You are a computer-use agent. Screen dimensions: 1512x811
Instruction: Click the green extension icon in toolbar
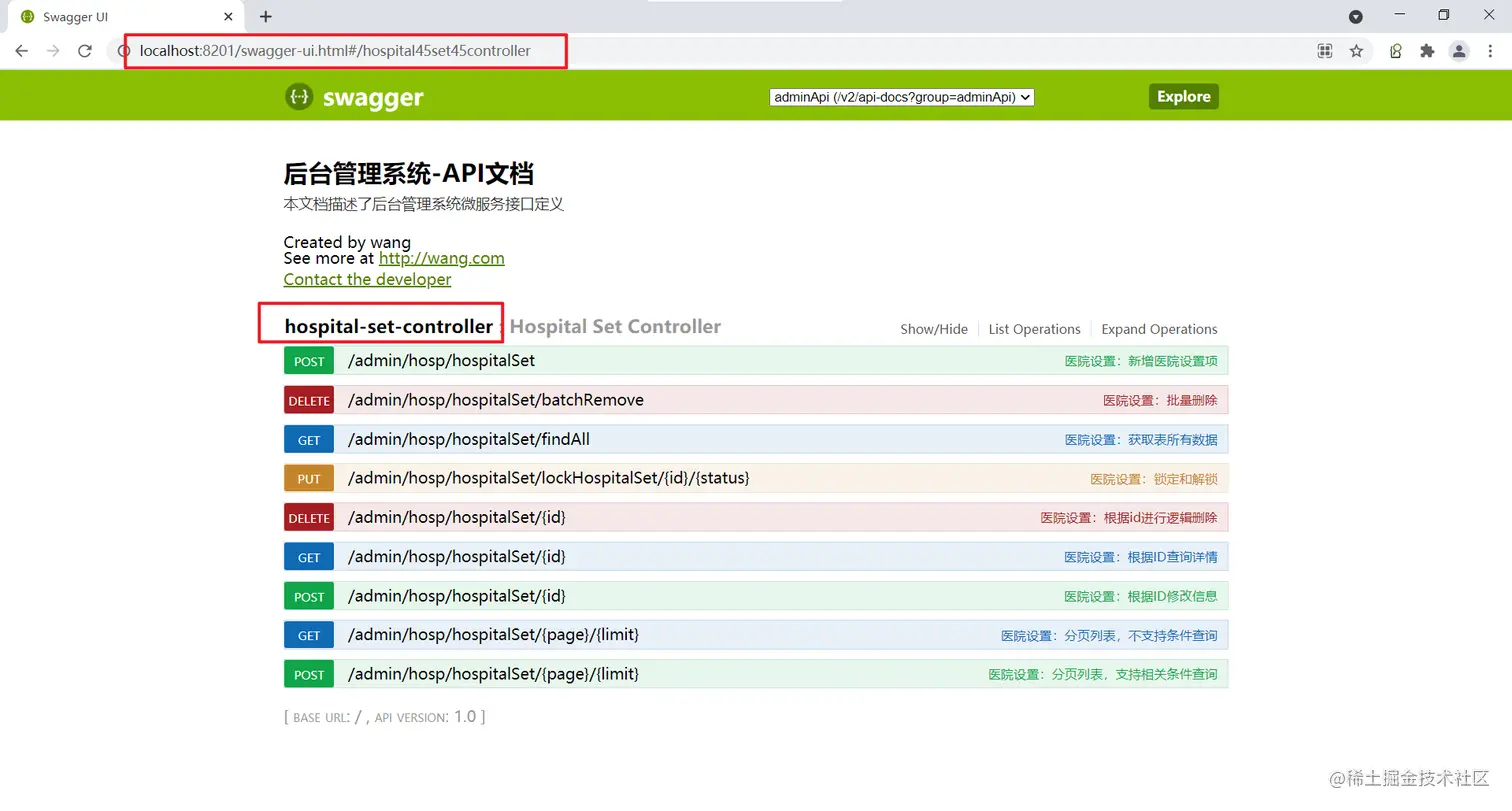1395,51
